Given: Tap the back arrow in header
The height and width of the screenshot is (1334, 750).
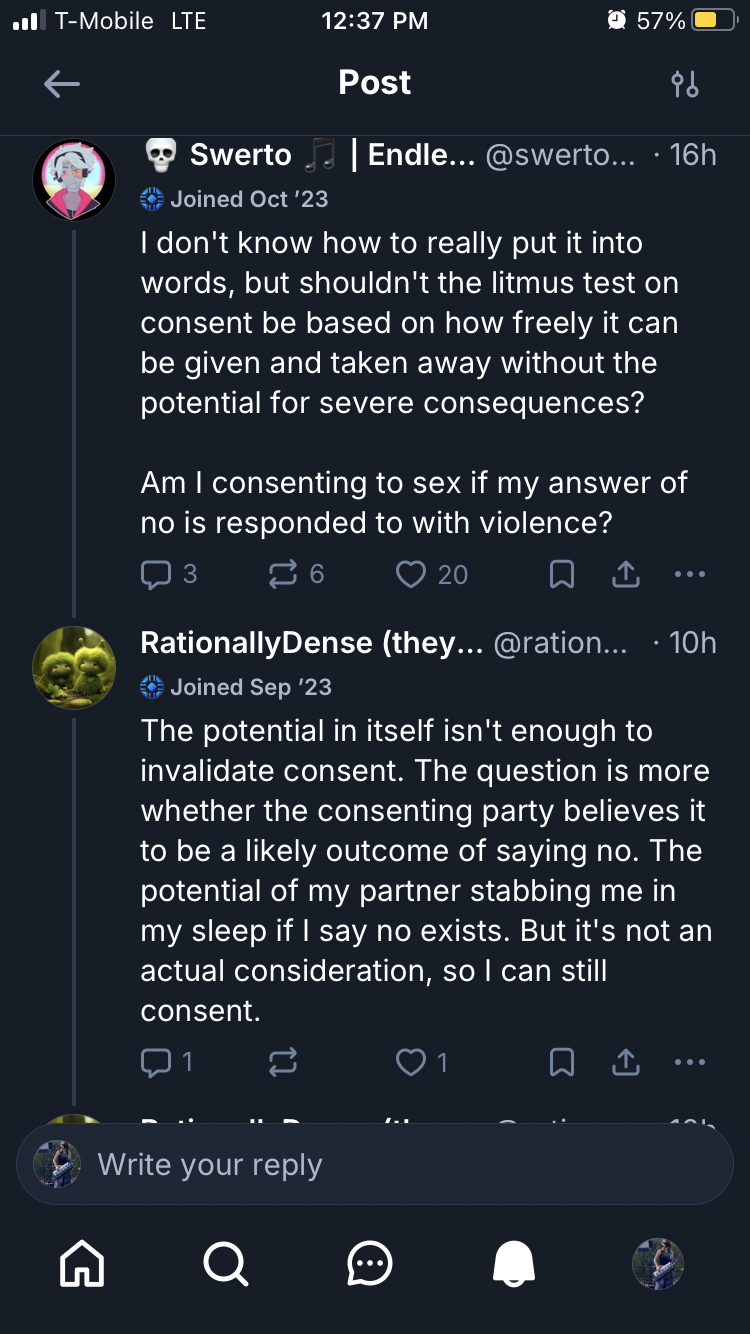Looking at the screenshot, I should pos(62,84).
